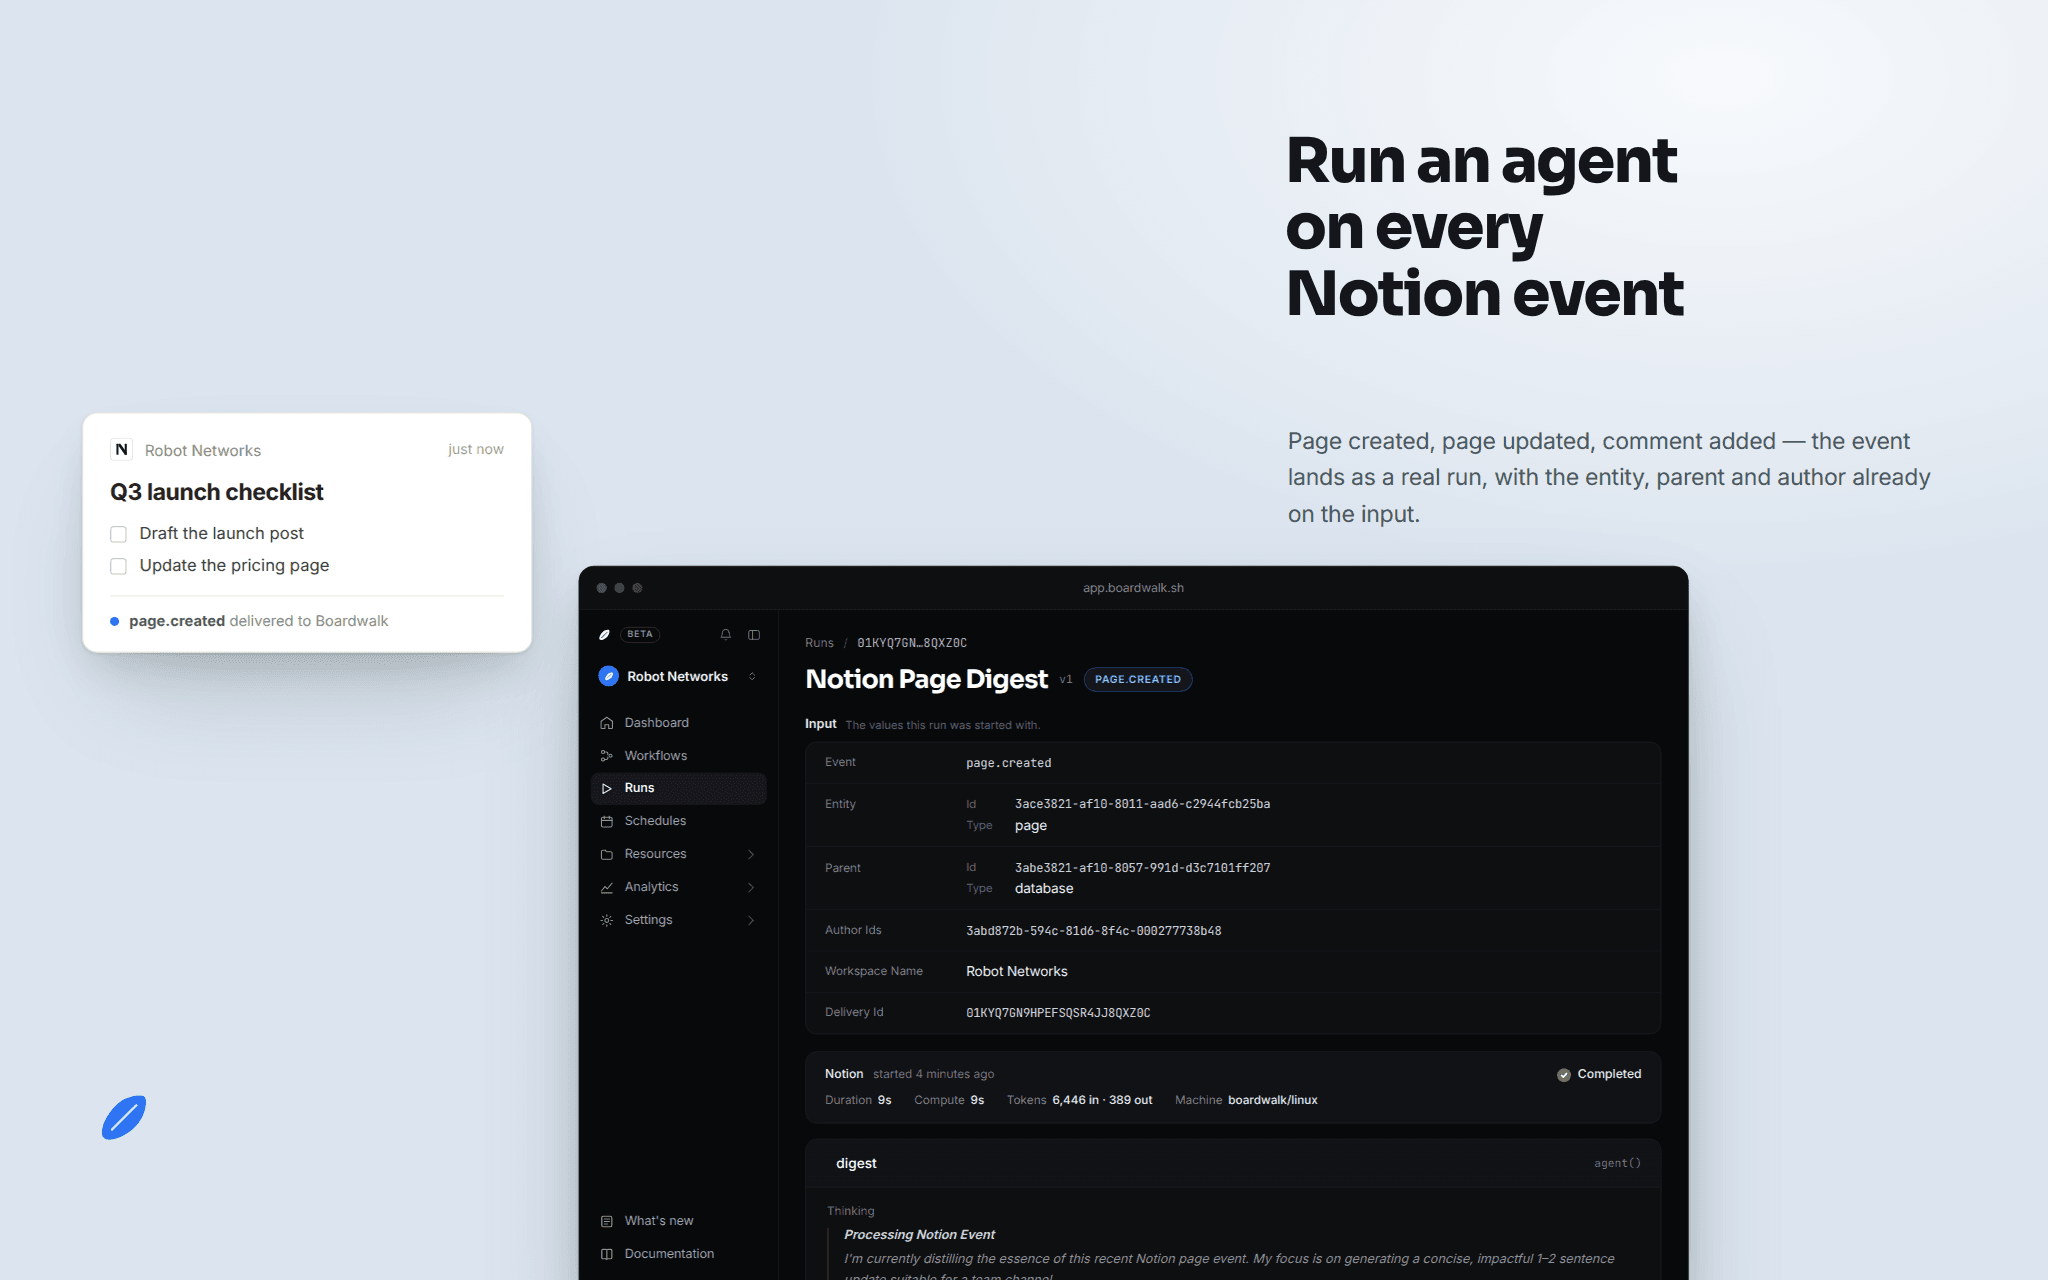The image size is (2048, 1280).
Task: Click the Workspace Name value Robot Networks
Action: point(1016,972)
